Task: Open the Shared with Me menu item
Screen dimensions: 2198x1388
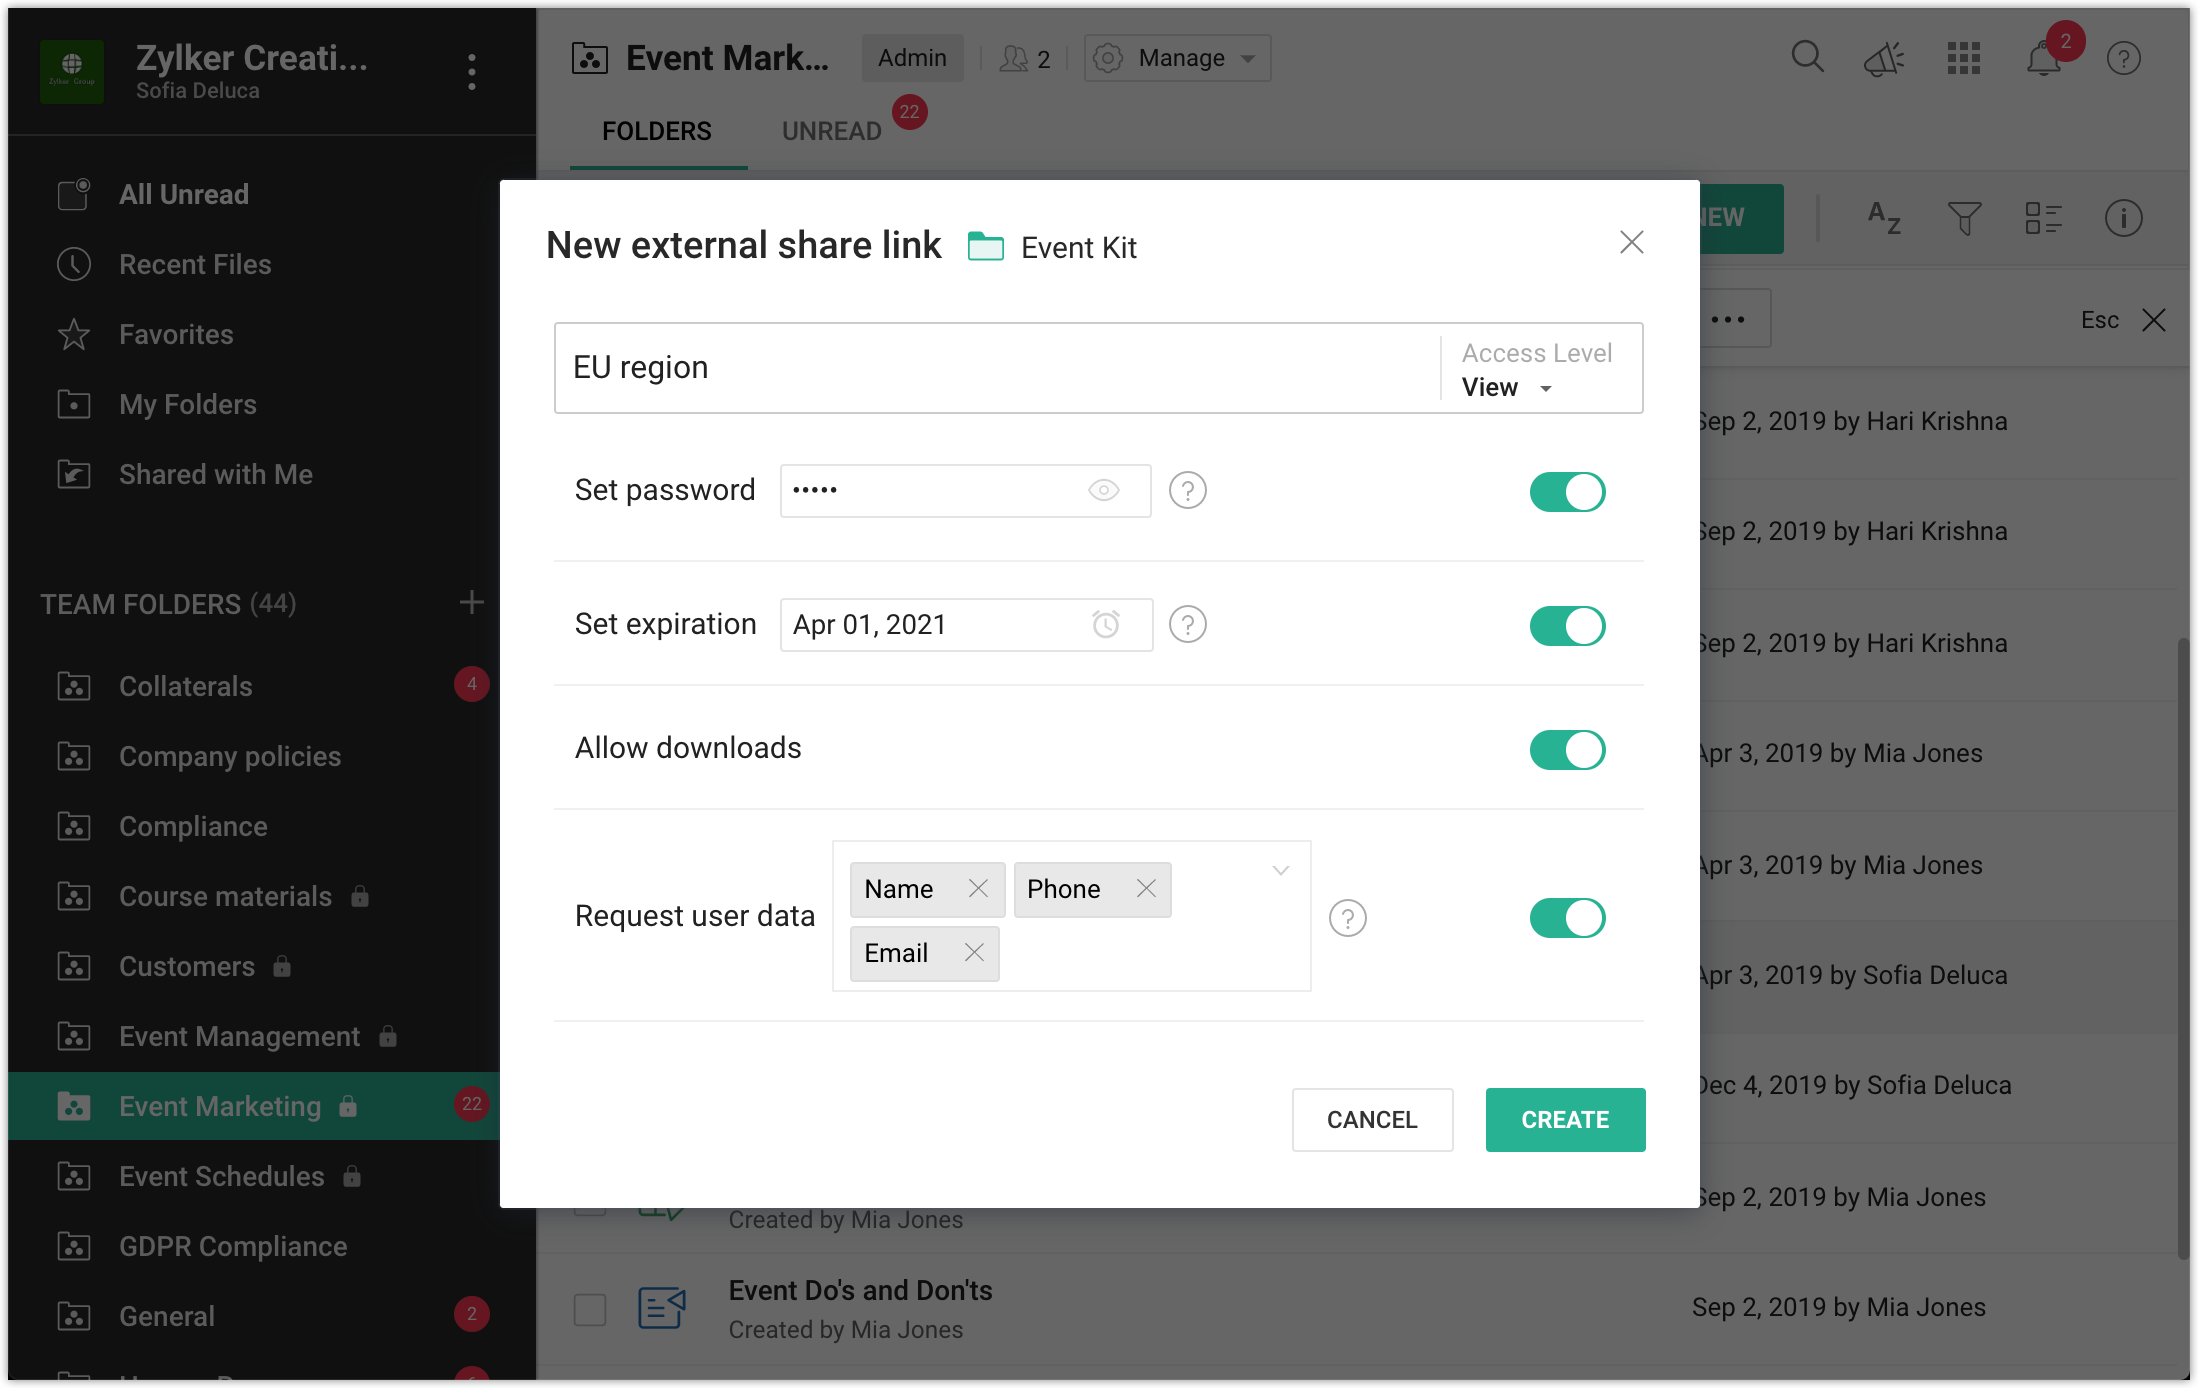Action: [x=215, y=475]
